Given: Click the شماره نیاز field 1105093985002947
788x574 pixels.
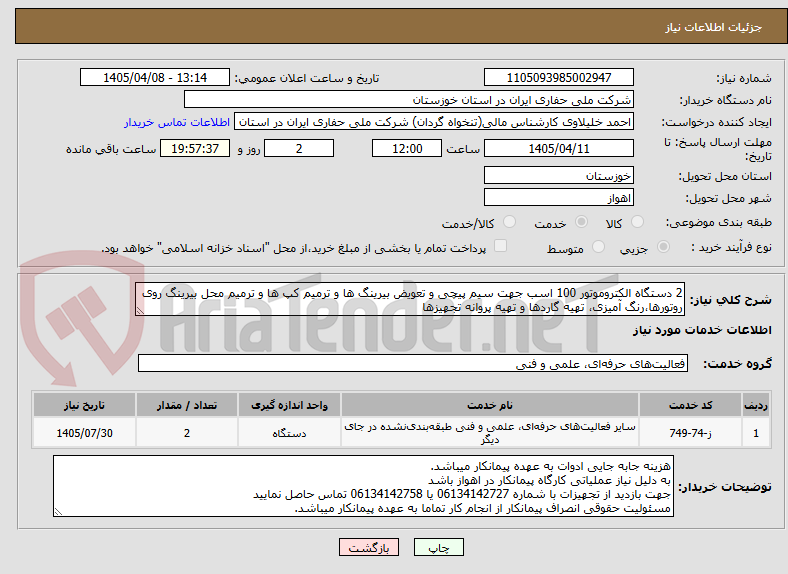Looking at the screenshot, I should click(559, 77).
